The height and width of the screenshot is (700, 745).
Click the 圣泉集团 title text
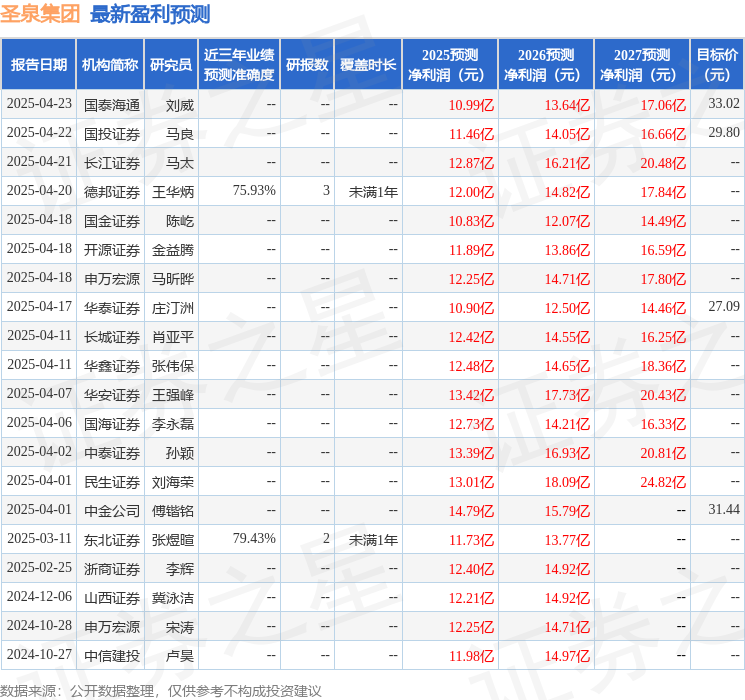pyautogui.click(x=40, y=13)
